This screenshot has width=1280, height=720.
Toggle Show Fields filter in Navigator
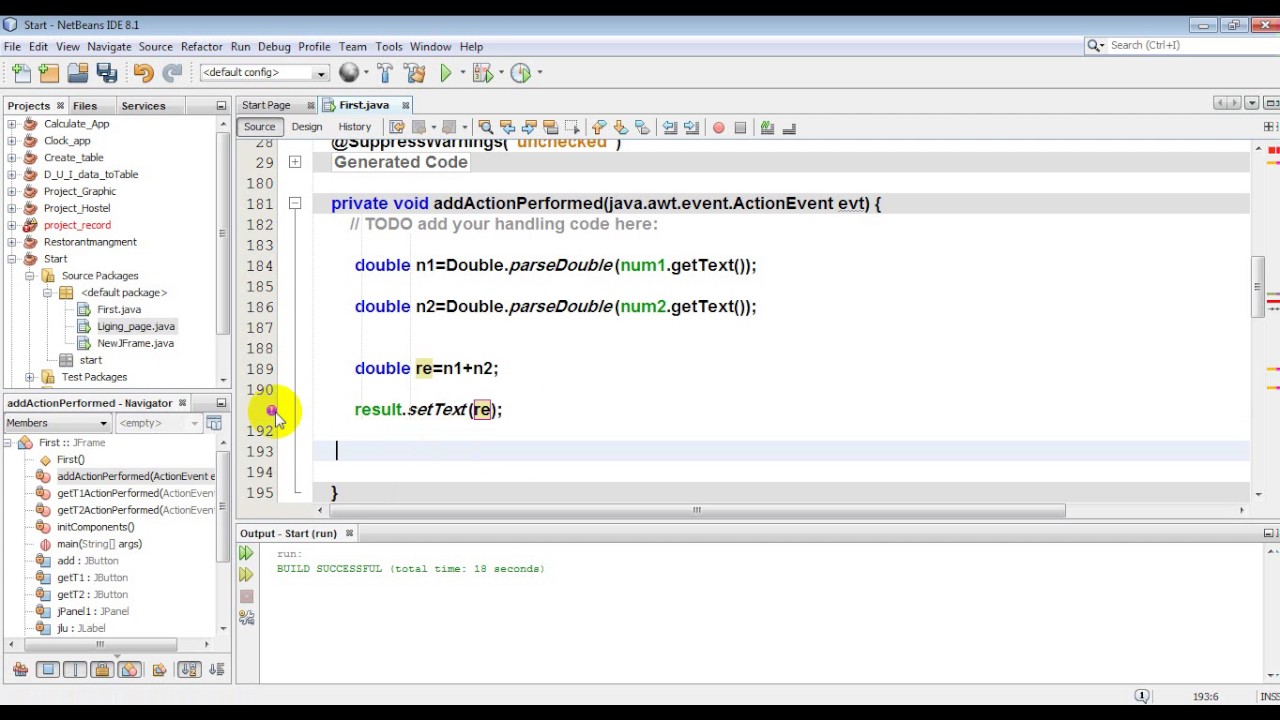coord(48,670)
